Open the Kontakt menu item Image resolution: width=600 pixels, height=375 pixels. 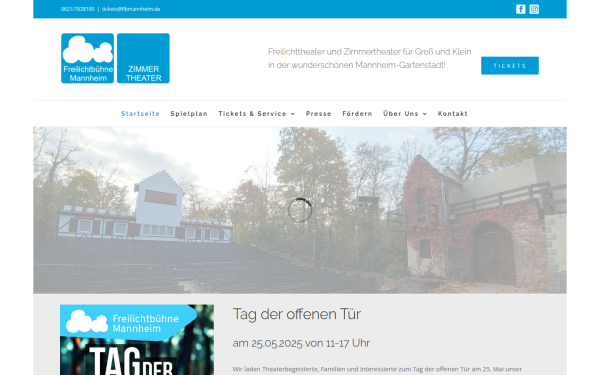click(x=453, y=114)
